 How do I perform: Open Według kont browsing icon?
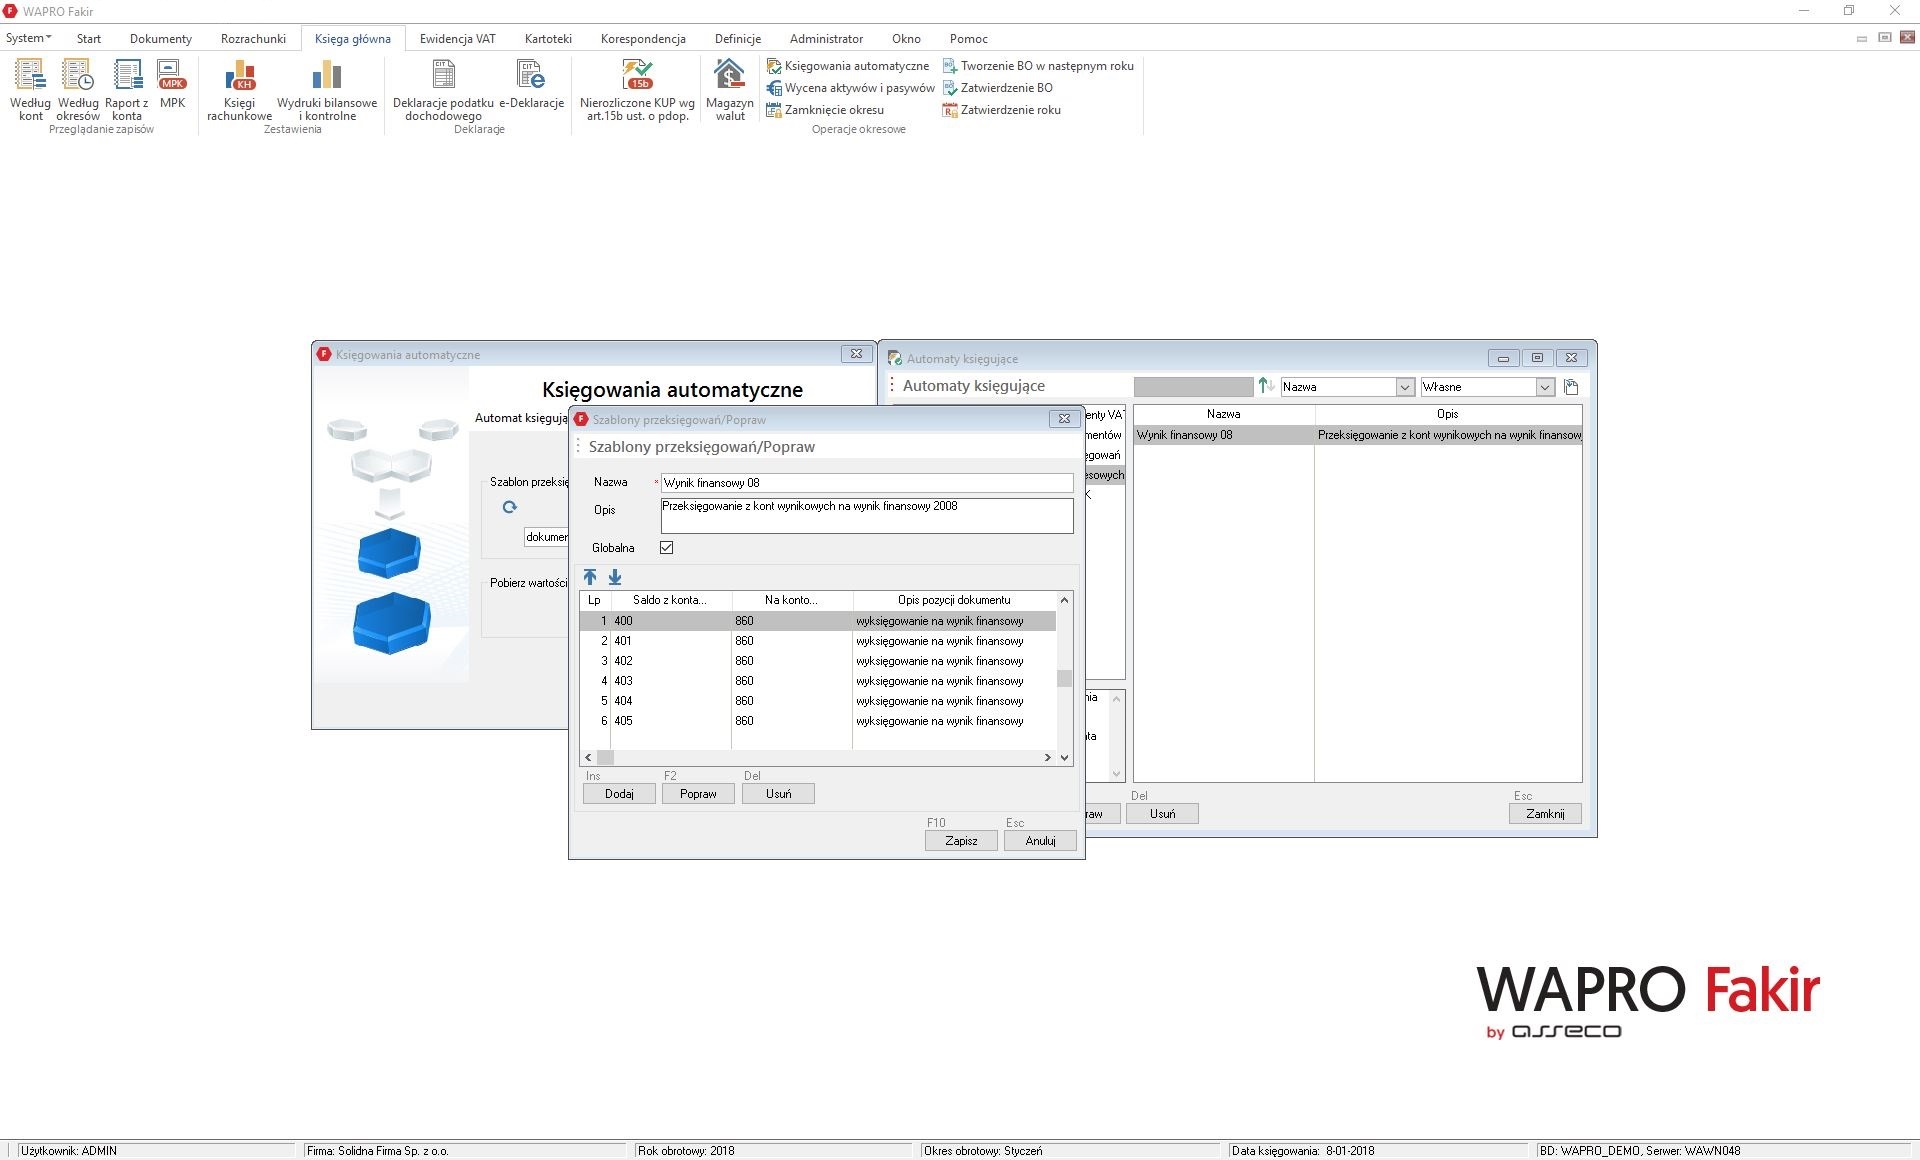pyautogui.click(x=30, y=90)
